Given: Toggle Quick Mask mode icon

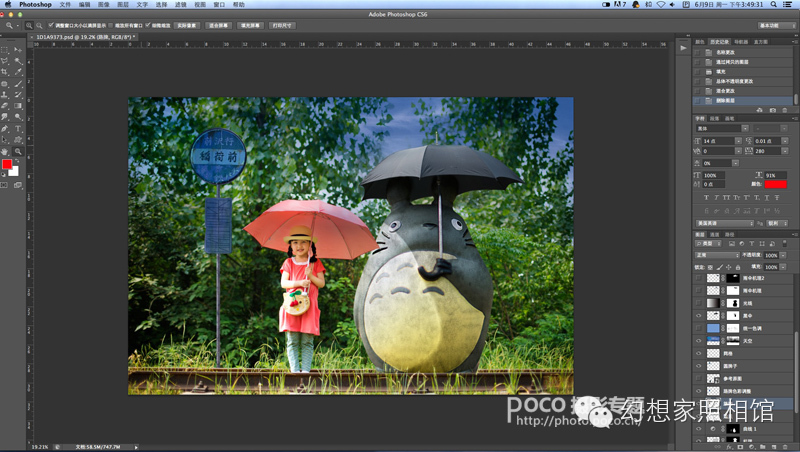Looking at the screenshot, I should coord(5,185).
